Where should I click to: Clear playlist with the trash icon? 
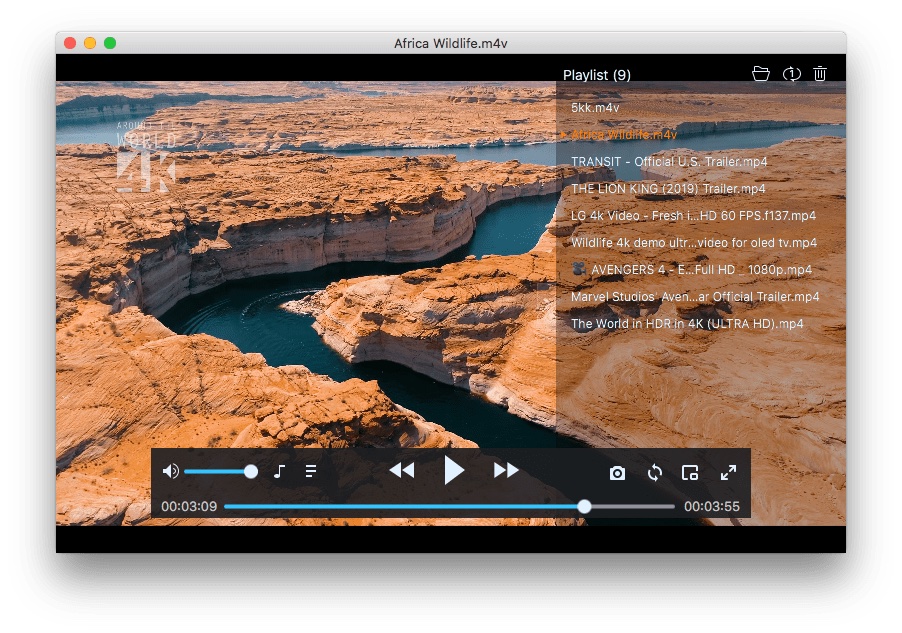click(820, 74)
